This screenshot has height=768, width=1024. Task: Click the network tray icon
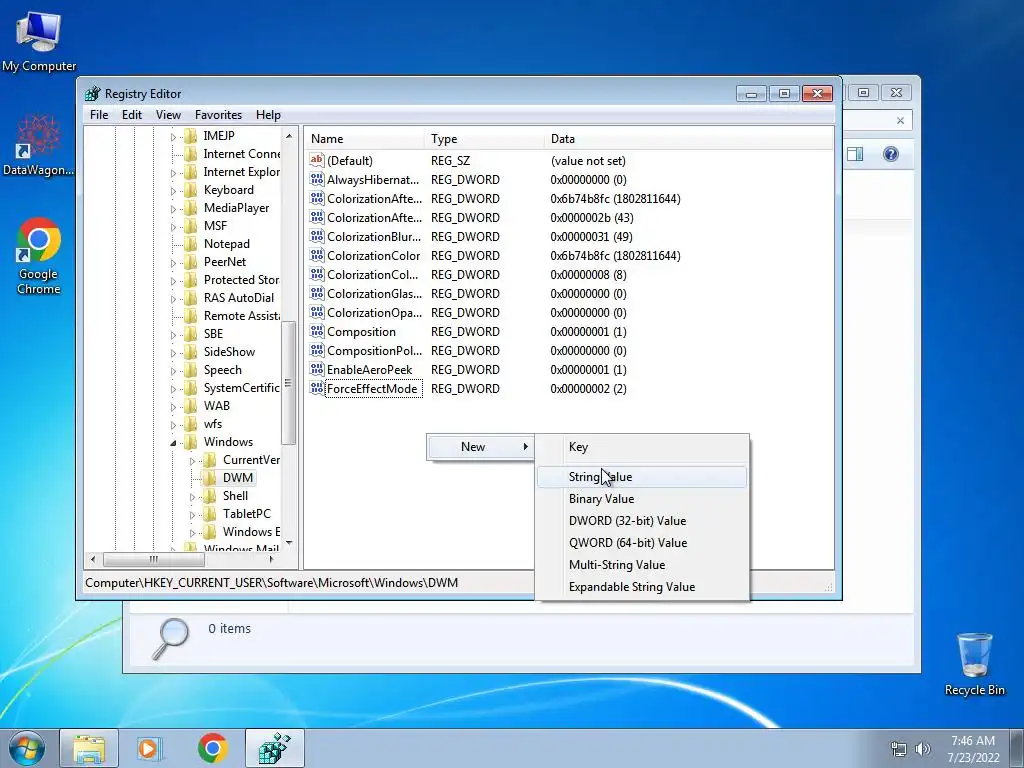899,749
